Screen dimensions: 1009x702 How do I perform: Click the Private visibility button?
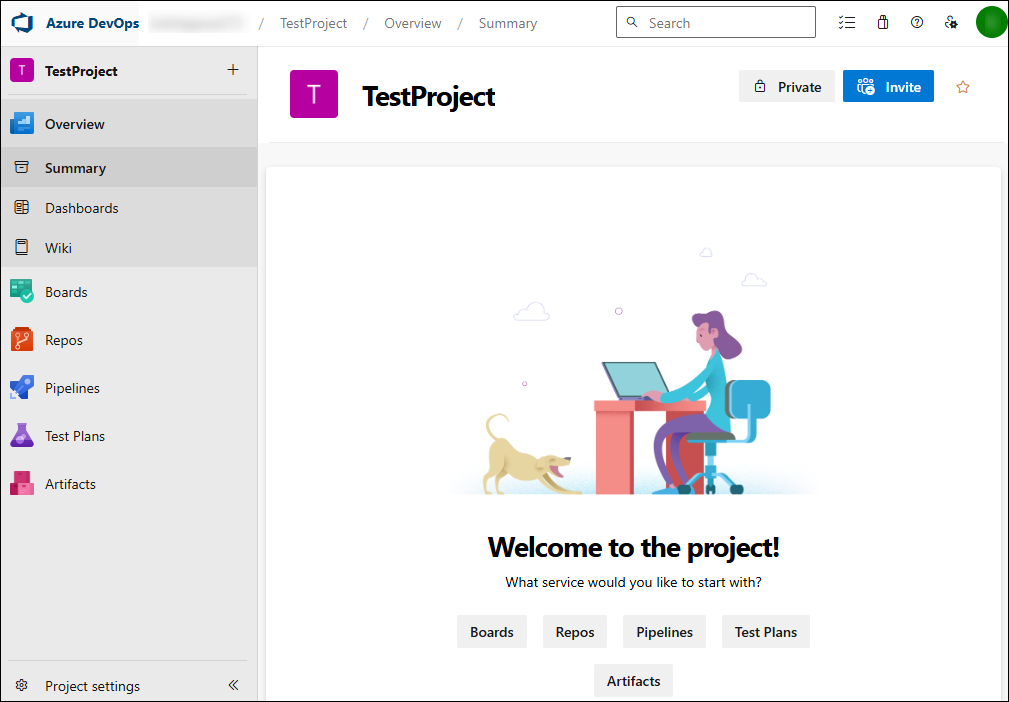[787, 86]
